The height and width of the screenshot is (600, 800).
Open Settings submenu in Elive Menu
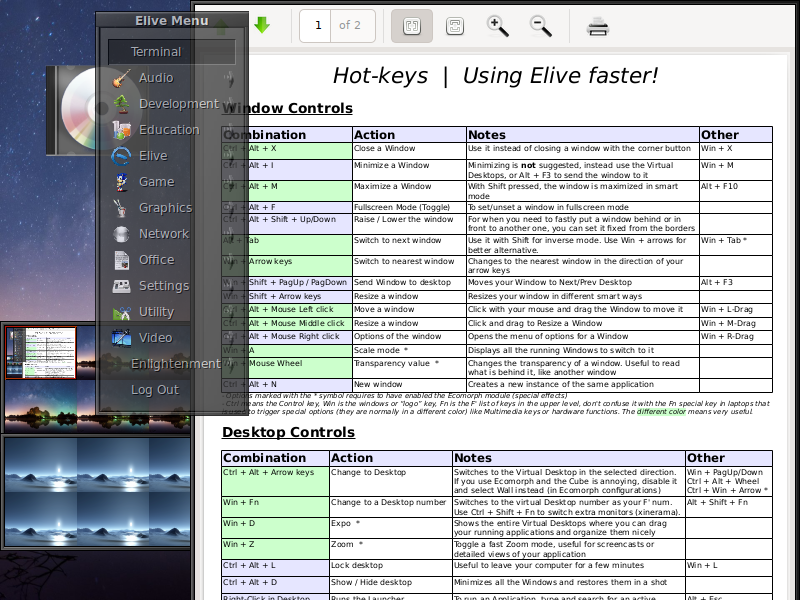point(172,286)
